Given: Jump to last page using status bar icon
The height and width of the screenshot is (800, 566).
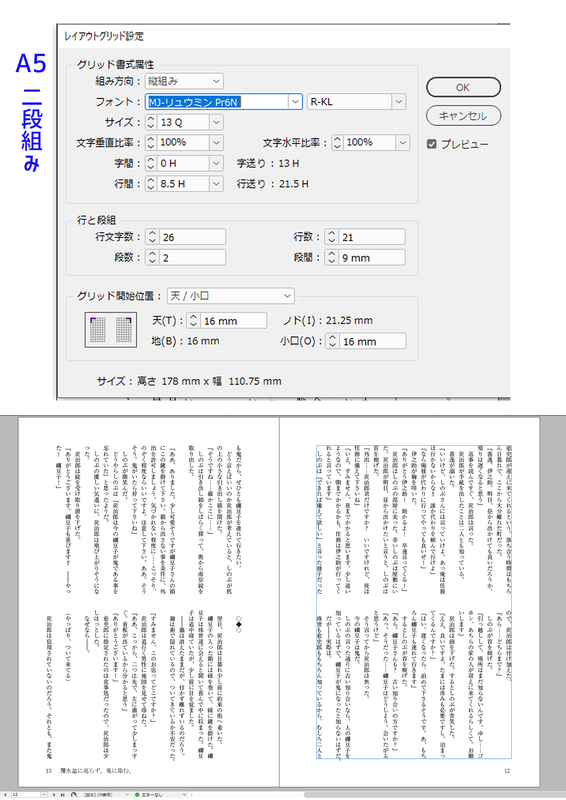Looking at the screenshot, I should point(62,795).
